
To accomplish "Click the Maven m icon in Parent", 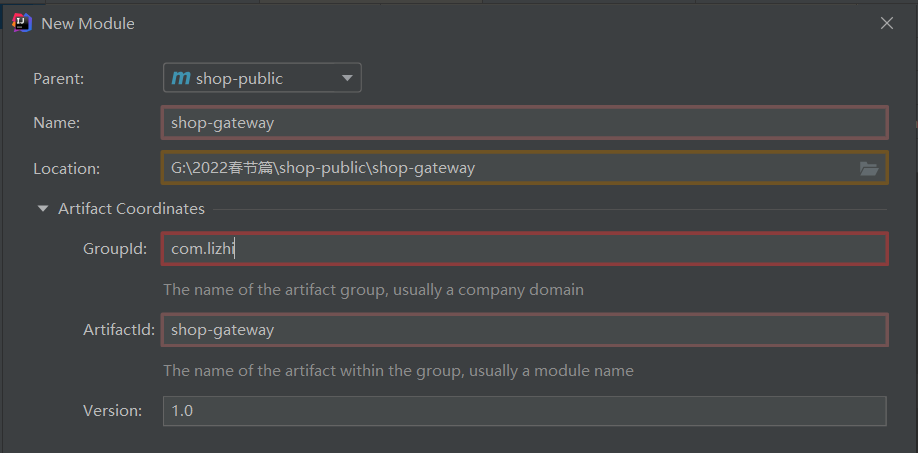I will point(180,78).
